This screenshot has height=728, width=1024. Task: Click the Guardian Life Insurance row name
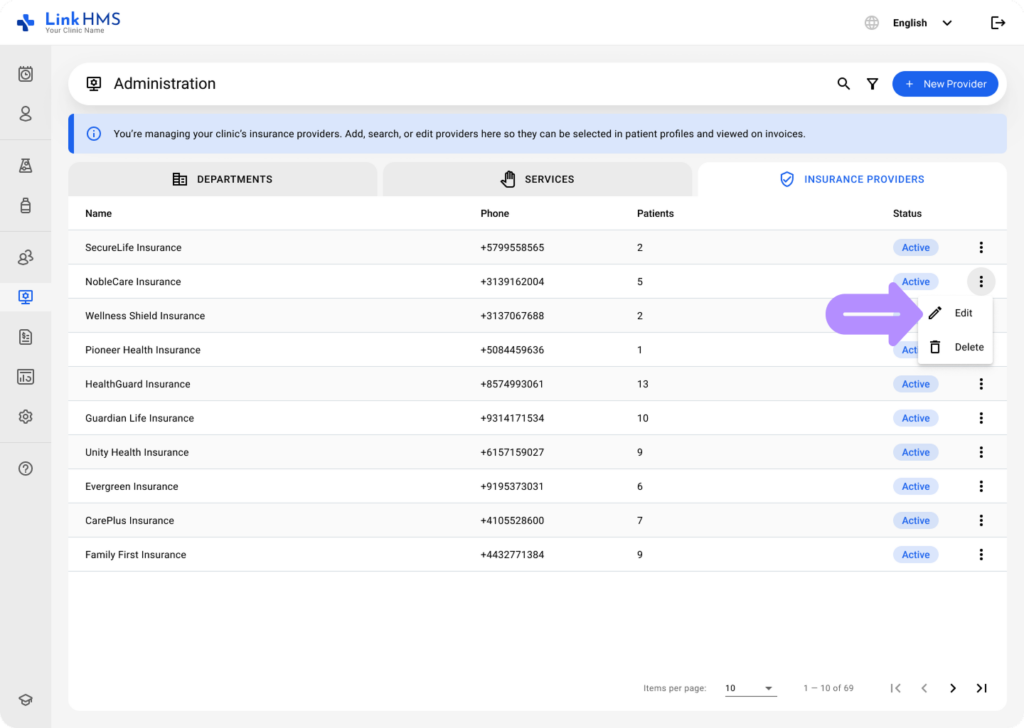click(139, 418)
